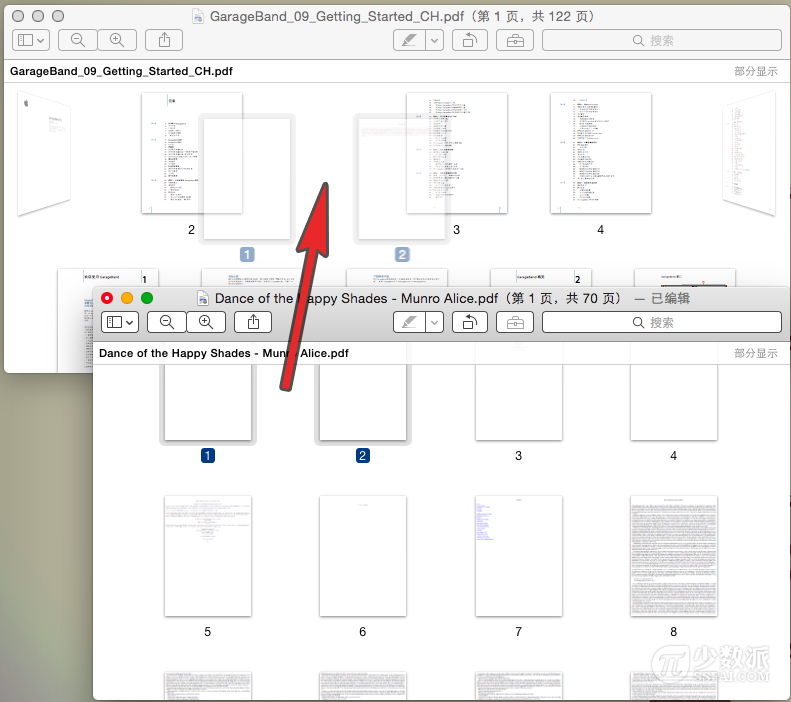Click GarageBand window title document icon
The width and height of the screenshot is (791, 702).
point(198,17)
